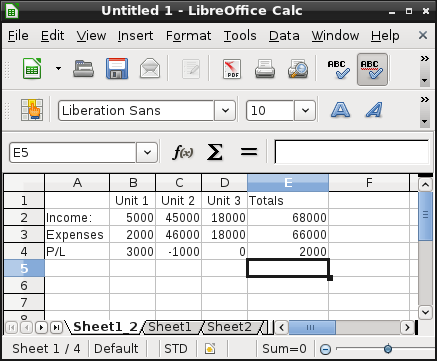Click the last sheet navigation arrow

tap(56, 327)
